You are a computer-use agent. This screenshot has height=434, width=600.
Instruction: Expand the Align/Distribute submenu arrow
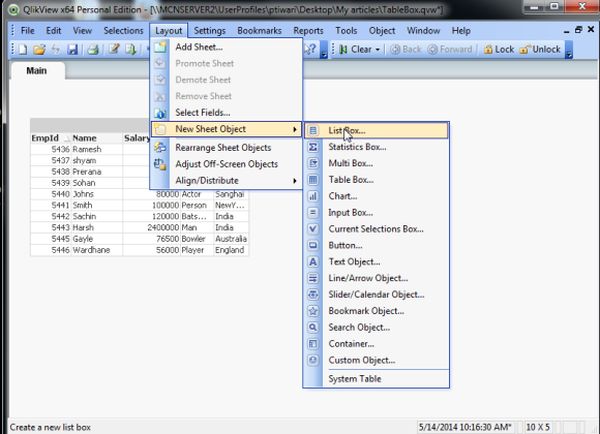tap(295, 181)
